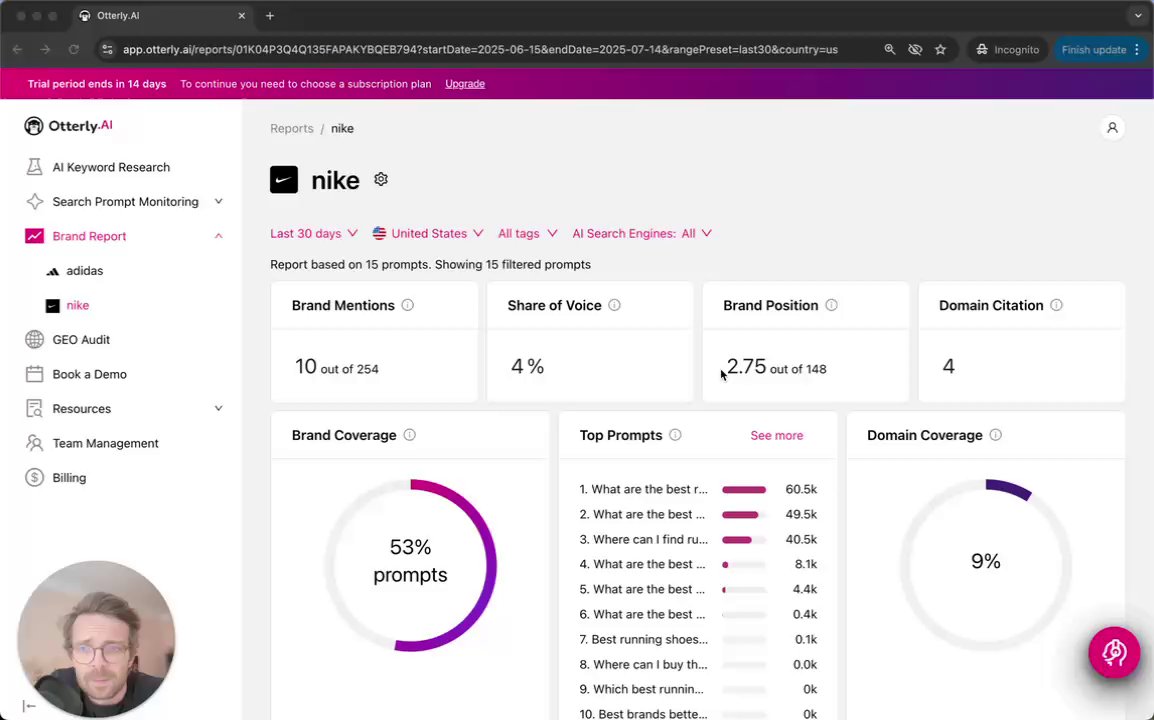1154x720 pixels.
Task: Click the Upgrade link in trial banner
Action: [x=465, y=84]
